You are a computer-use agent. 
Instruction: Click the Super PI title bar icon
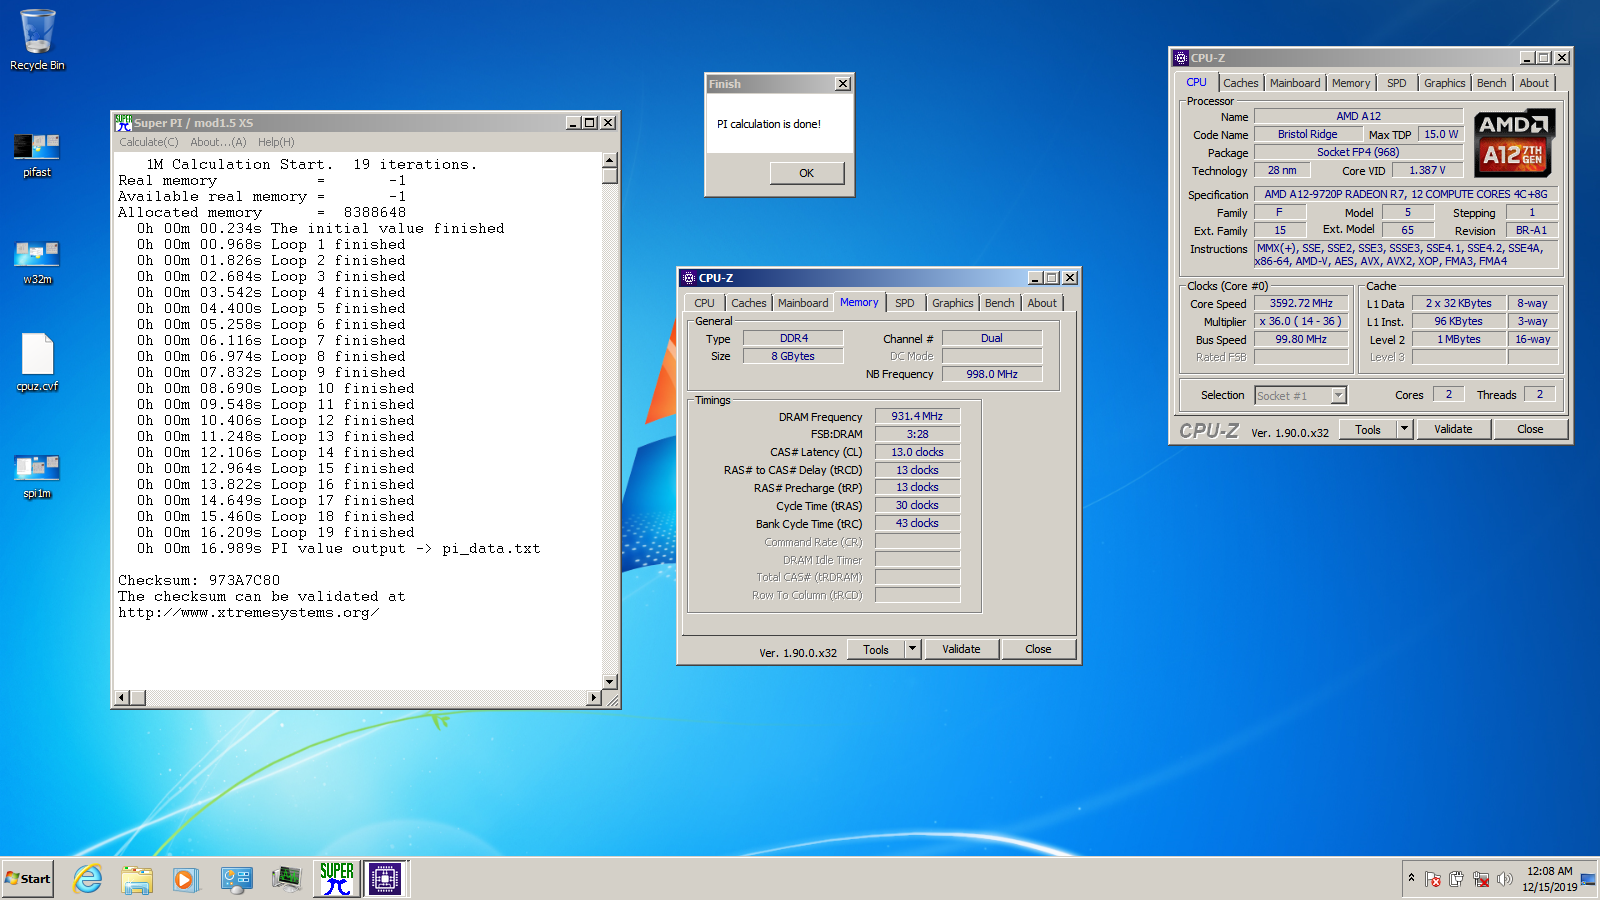point(123,123)
